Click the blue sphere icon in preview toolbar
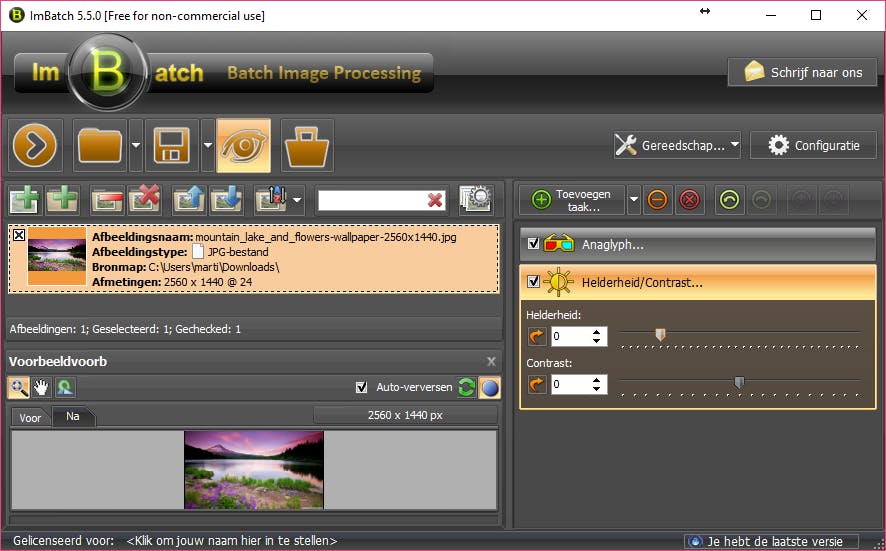Screen dimensions: 886x551 (490, 388)
